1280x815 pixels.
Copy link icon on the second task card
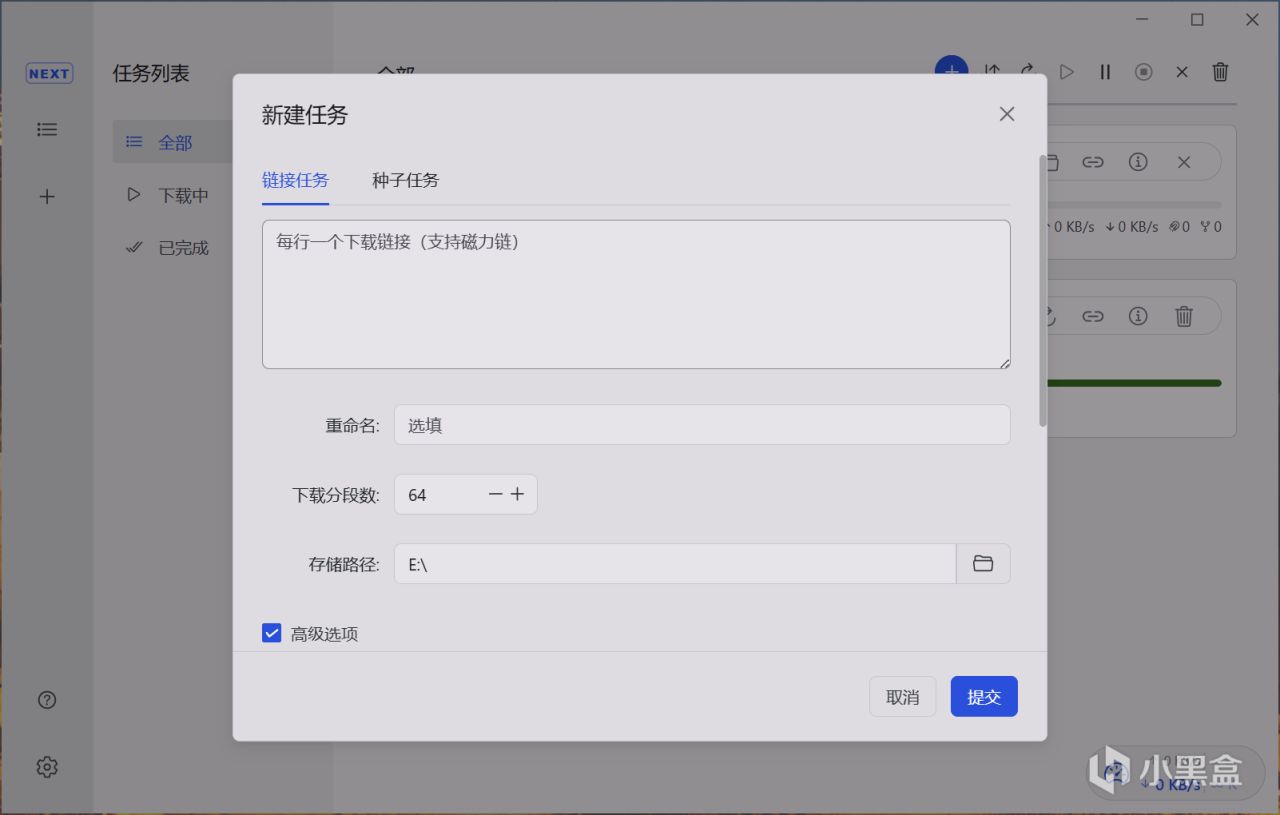(1093, 316)
